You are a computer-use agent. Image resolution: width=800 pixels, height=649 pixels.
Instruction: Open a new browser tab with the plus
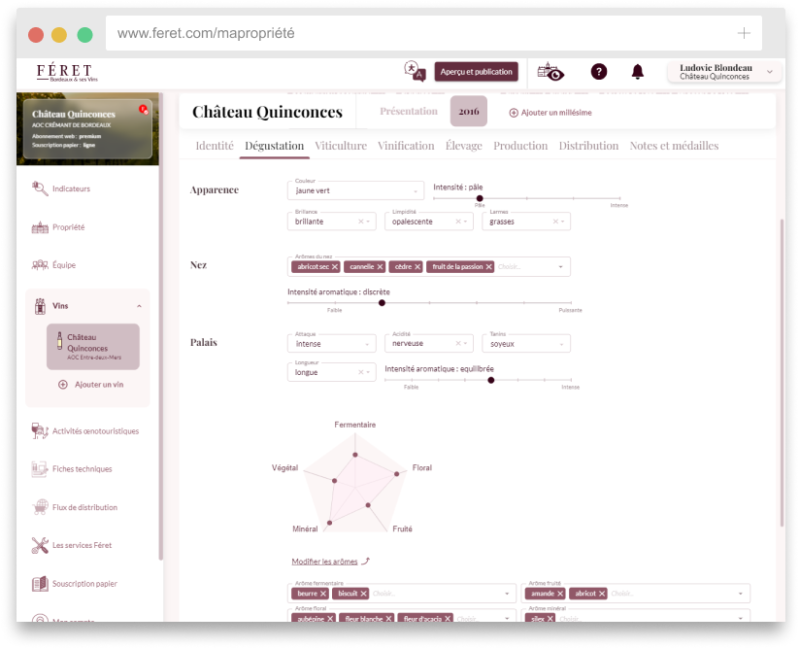pyautogui.click(x=744, y=33)
